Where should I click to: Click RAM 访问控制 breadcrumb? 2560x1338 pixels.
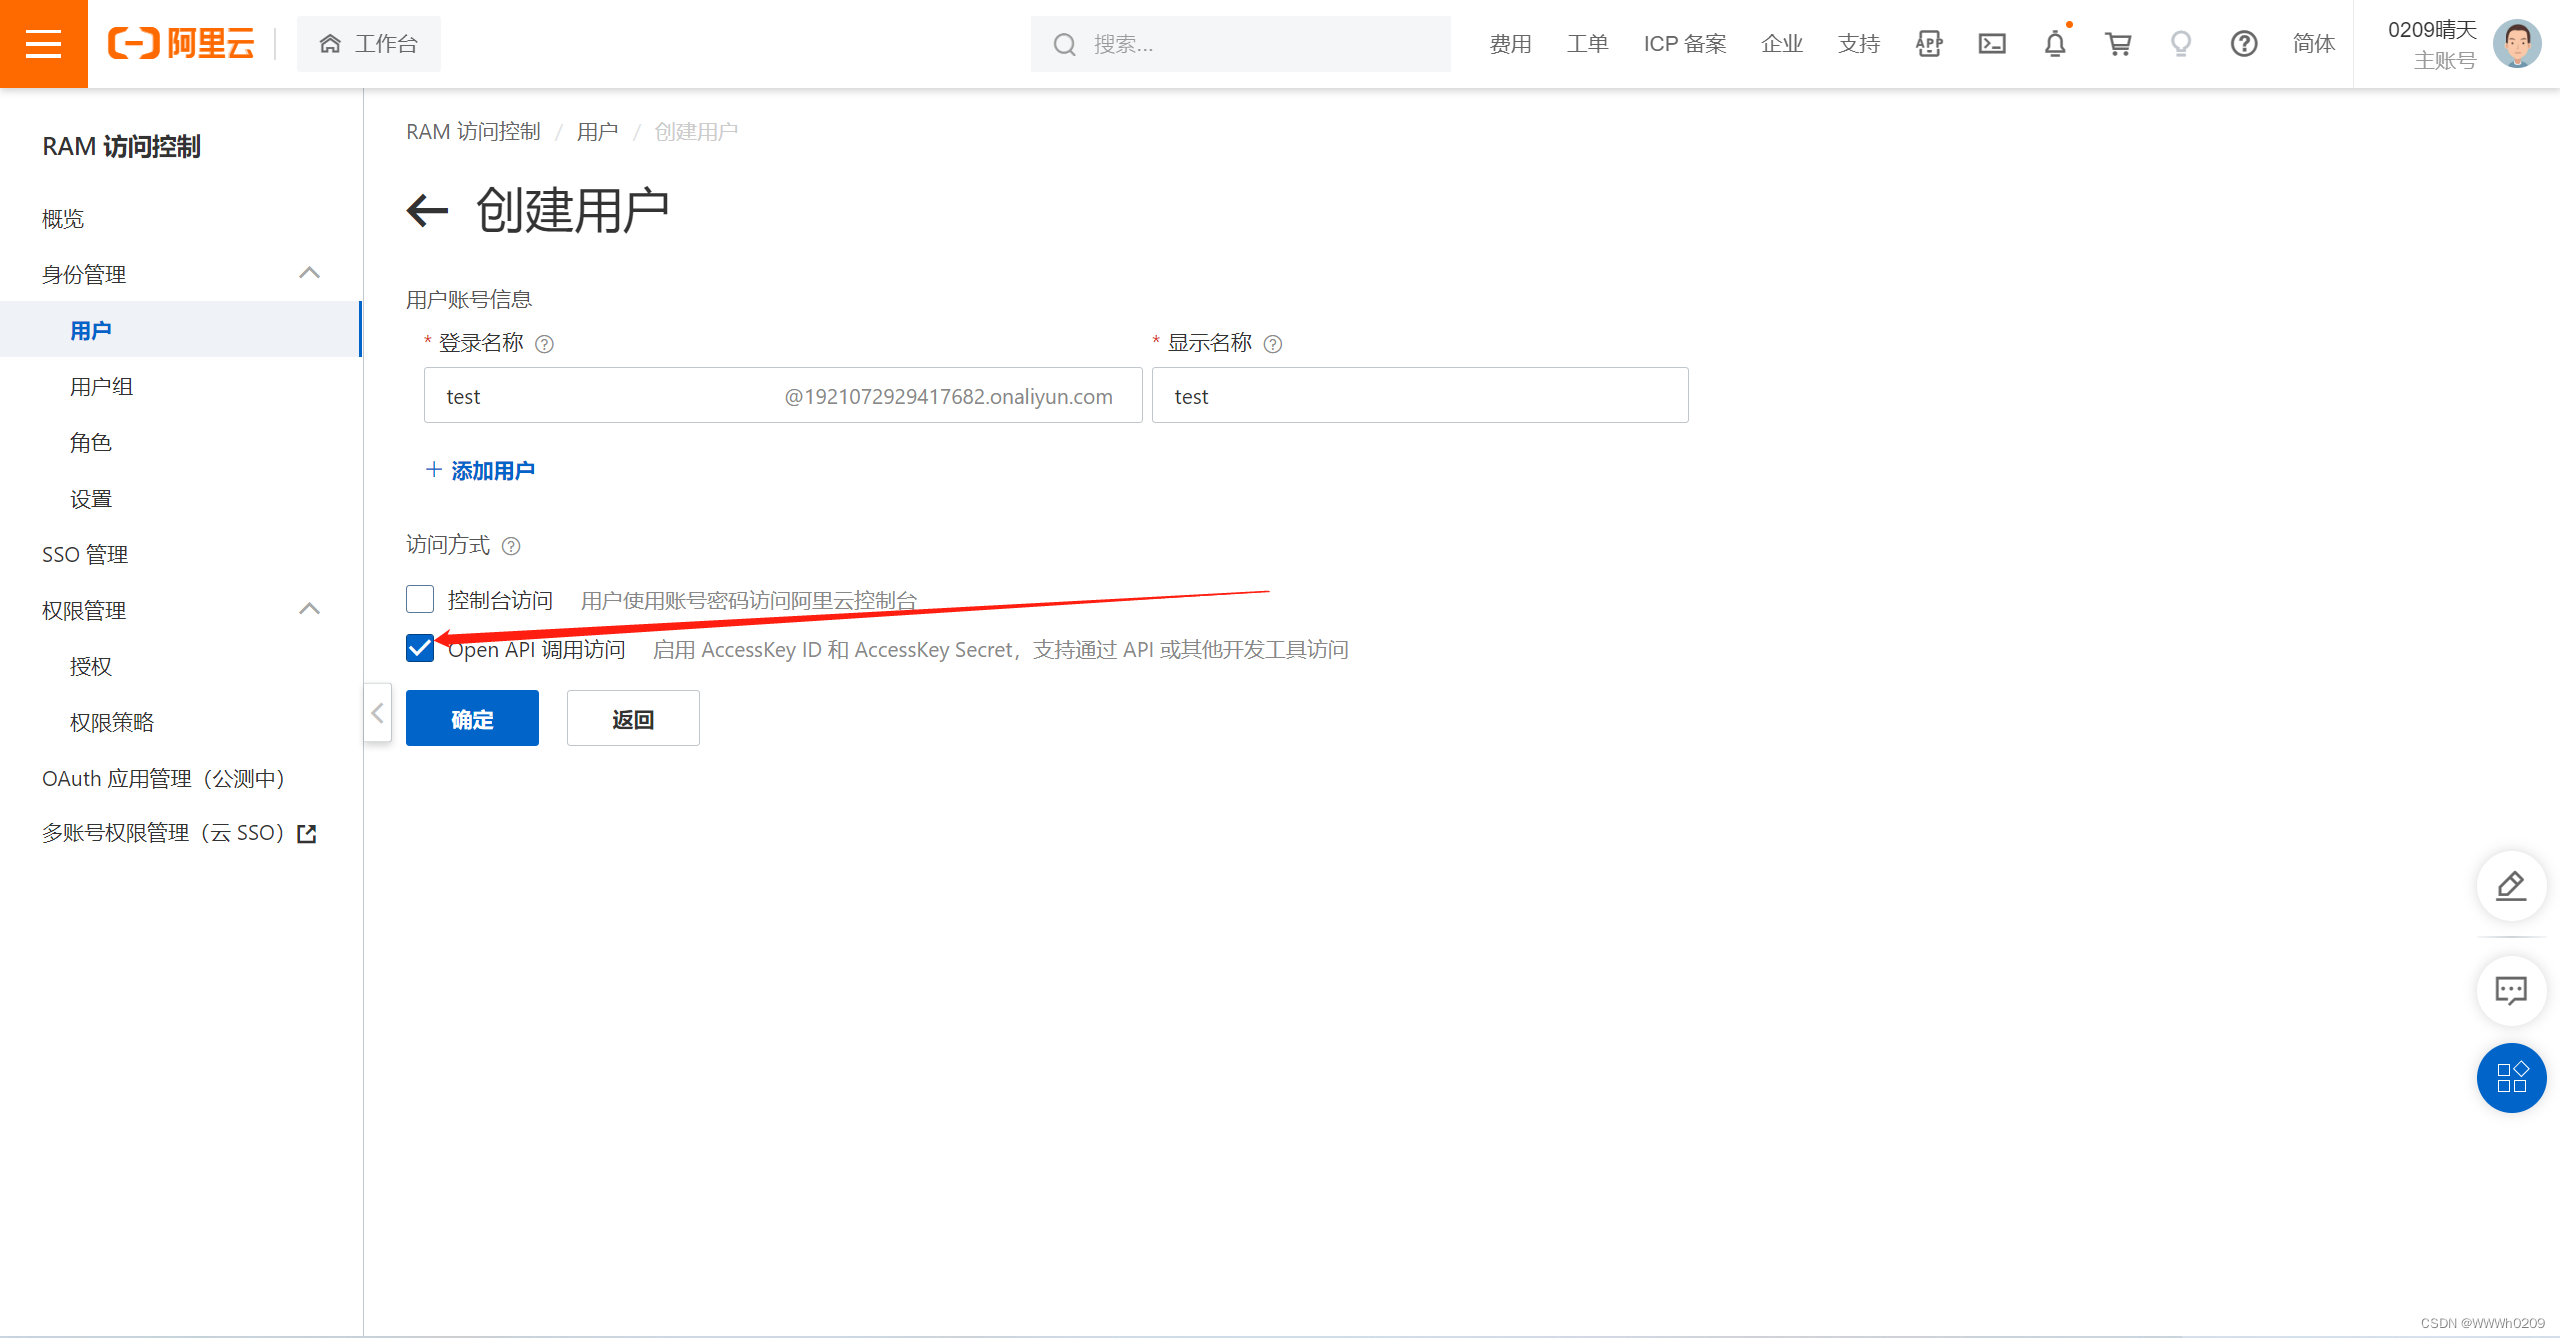473,132
